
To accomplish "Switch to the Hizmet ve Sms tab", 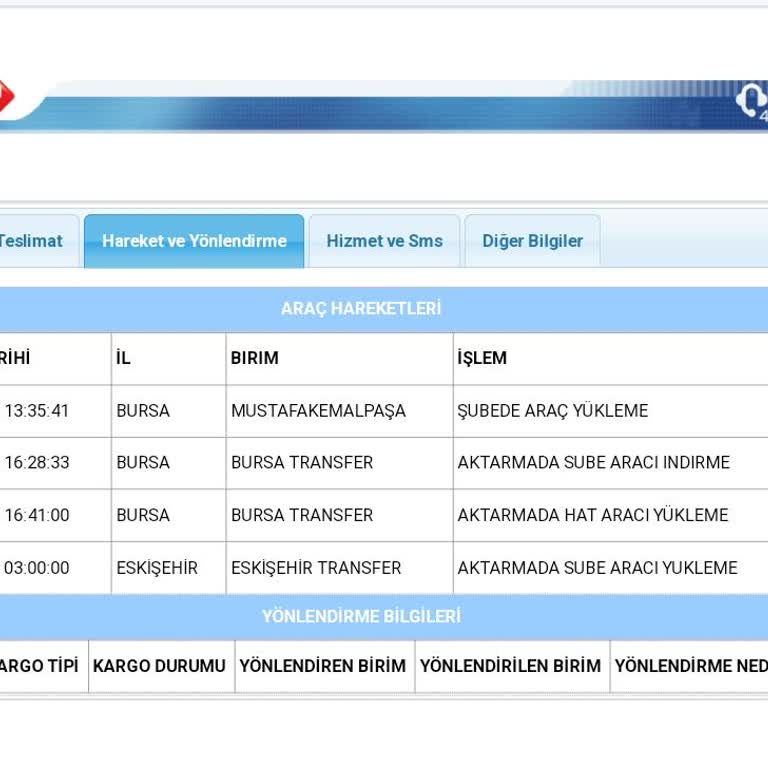I will click(x=384, y=241).
